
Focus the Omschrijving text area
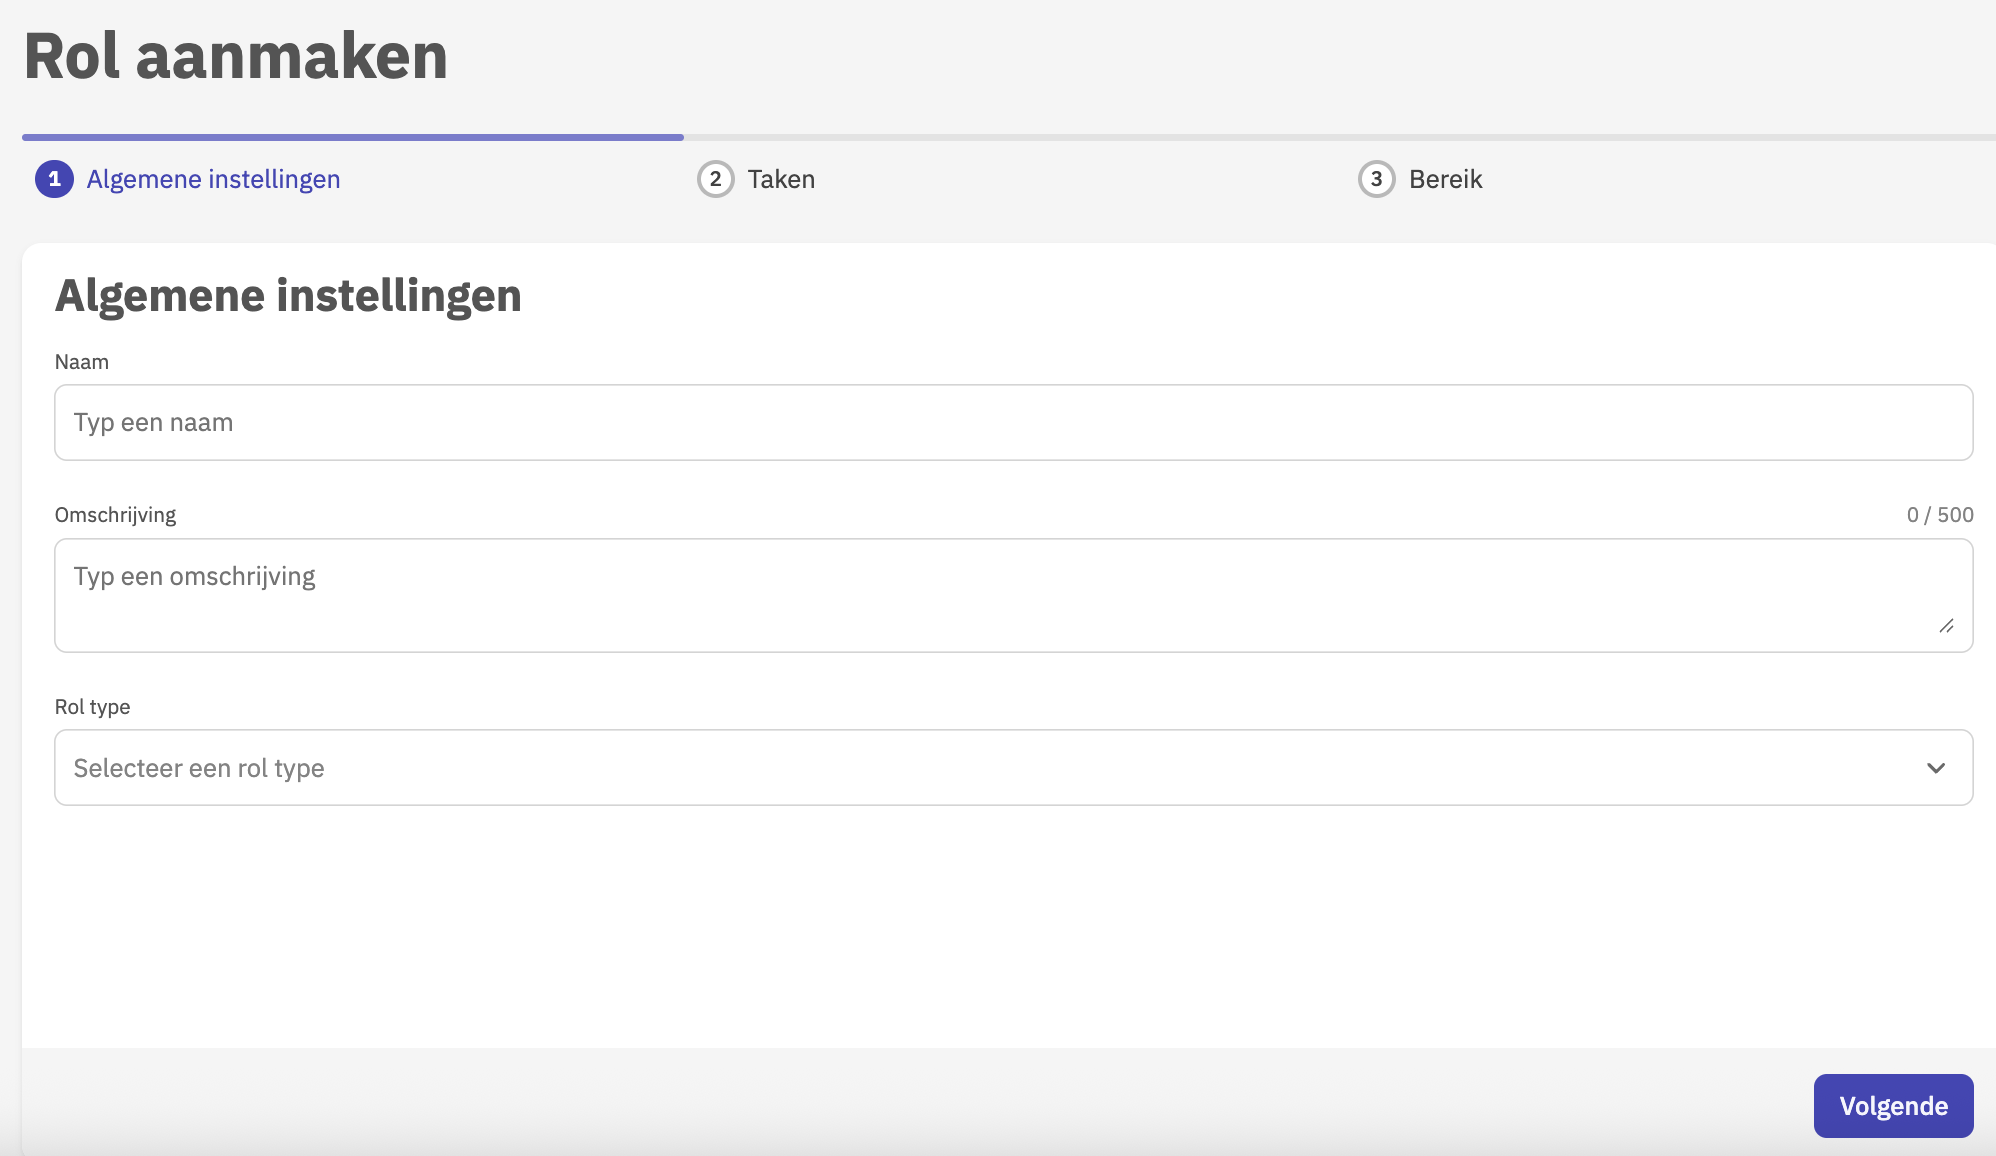(x=1012, y=596)
